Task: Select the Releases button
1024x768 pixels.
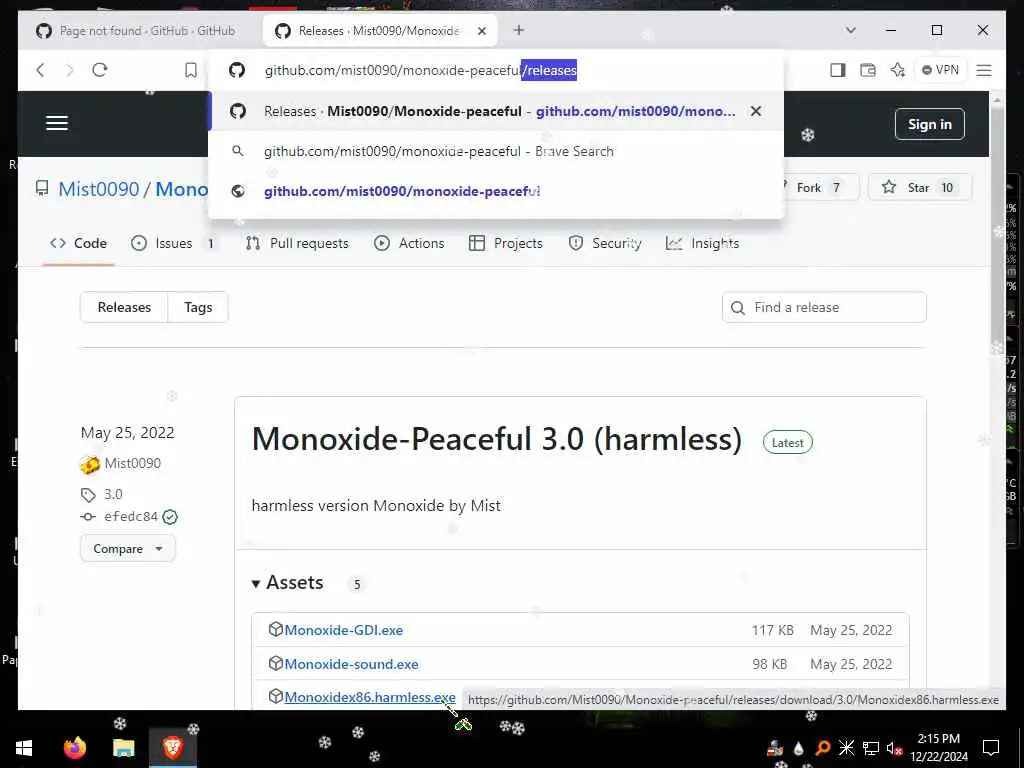Action: point(124,307)
